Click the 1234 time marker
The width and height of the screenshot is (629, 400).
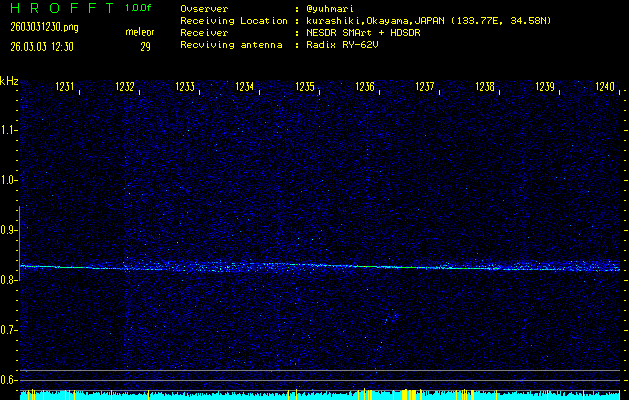tap(245, 86)
